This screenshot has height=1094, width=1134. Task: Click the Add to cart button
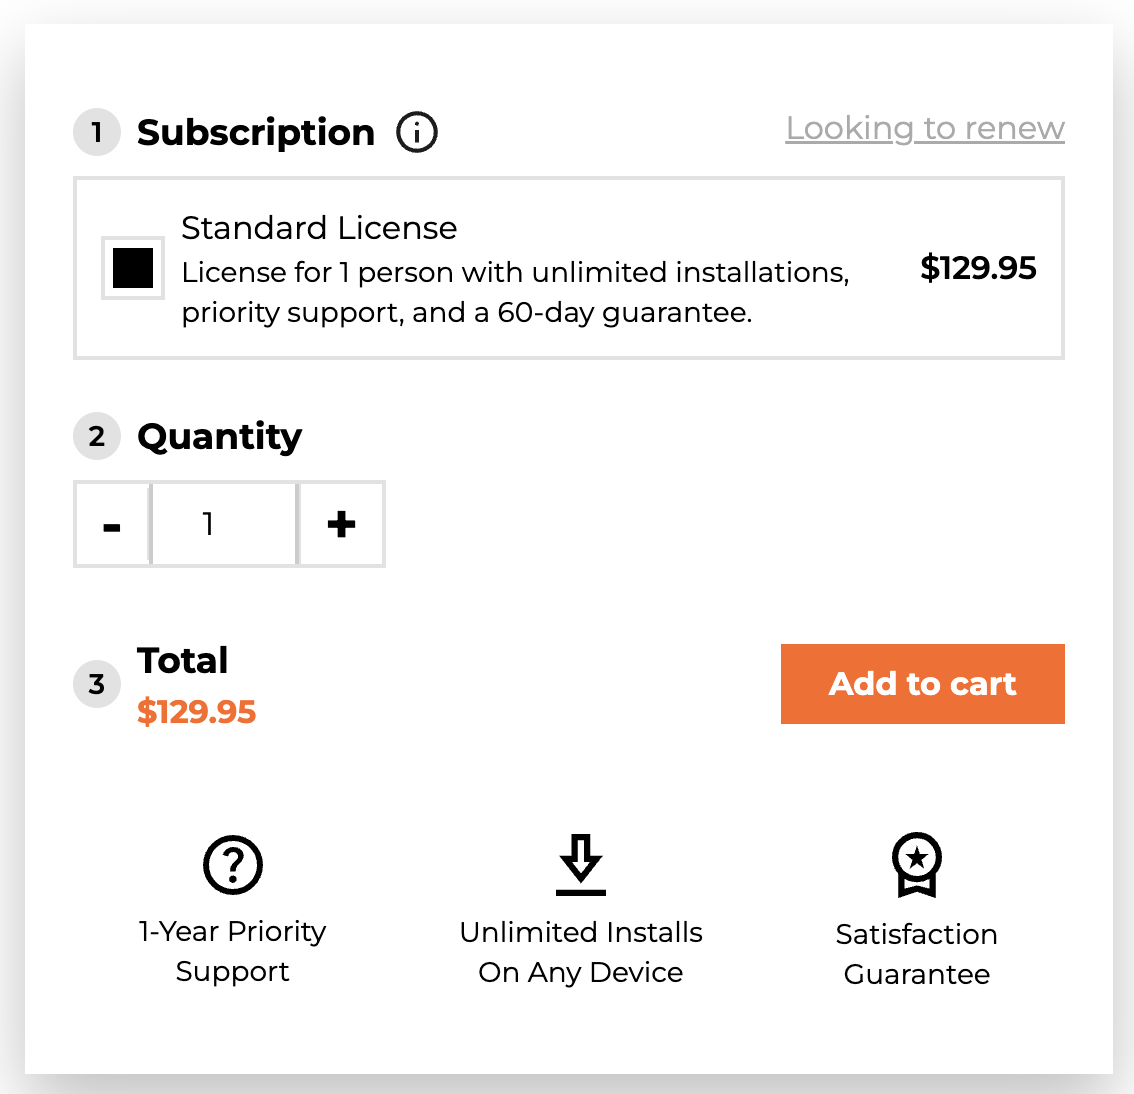922,684
